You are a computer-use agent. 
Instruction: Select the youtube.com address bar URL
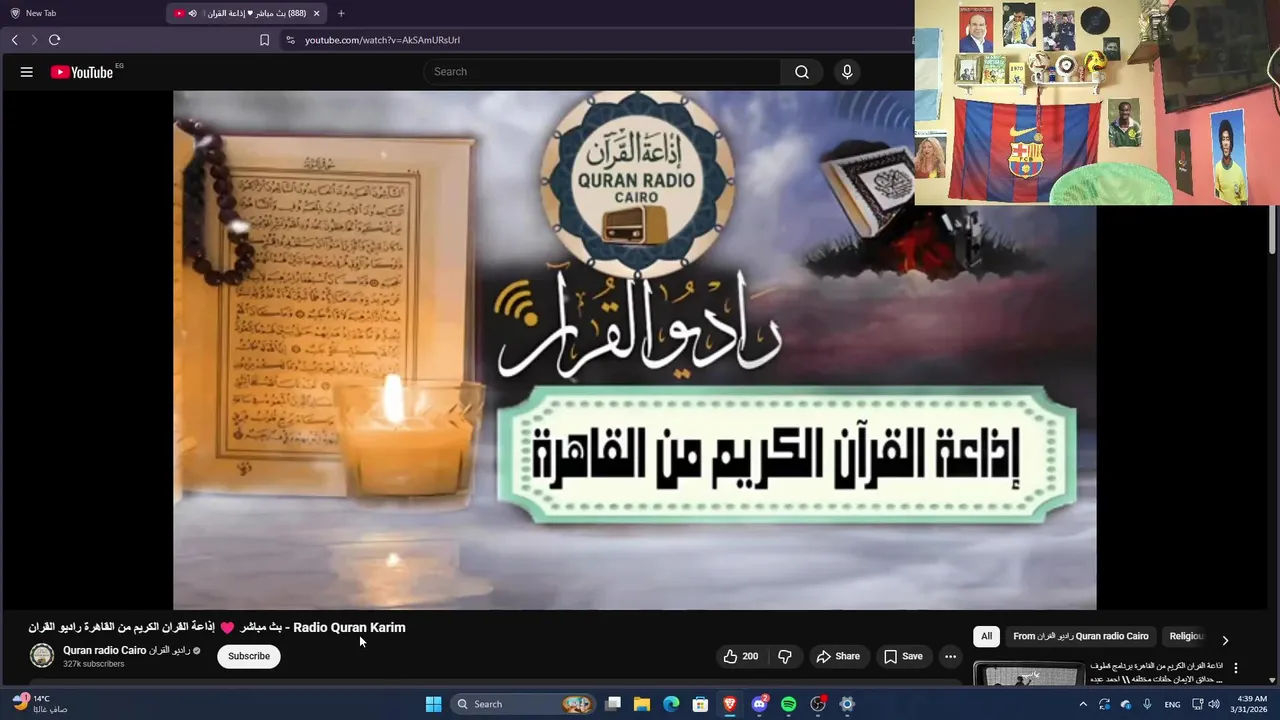click(382, 40)
